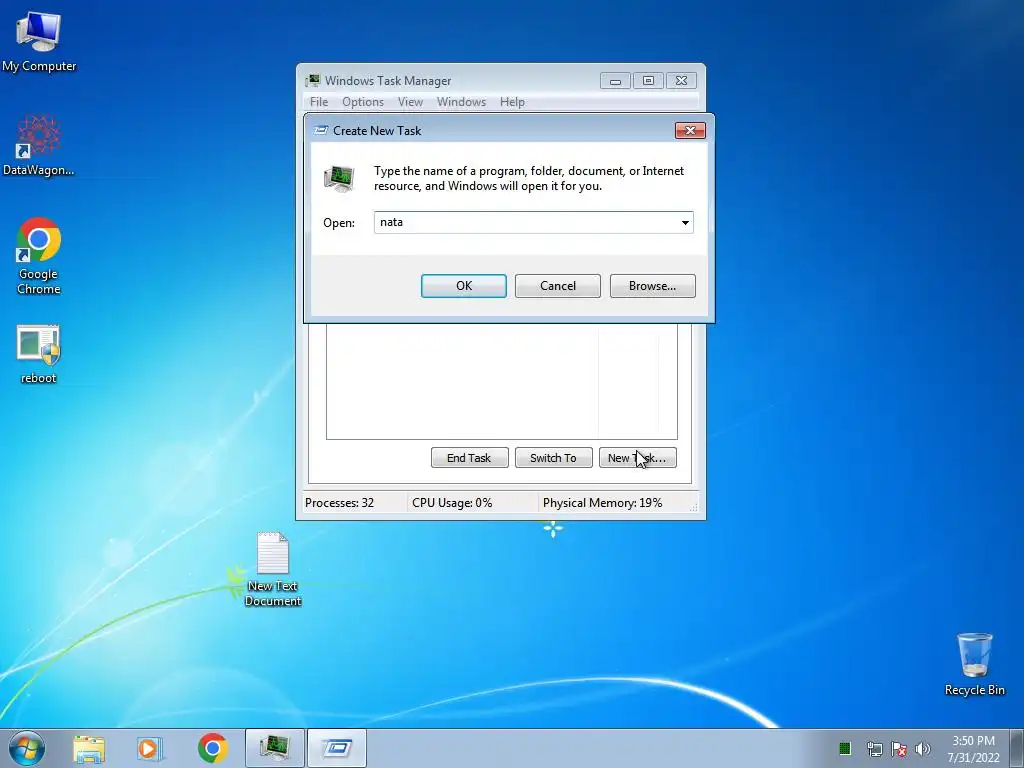Viewport: 1024px width, 768px height.
Task: Click the Task Manager title bar icon
Action: click(x=313, y=80)
